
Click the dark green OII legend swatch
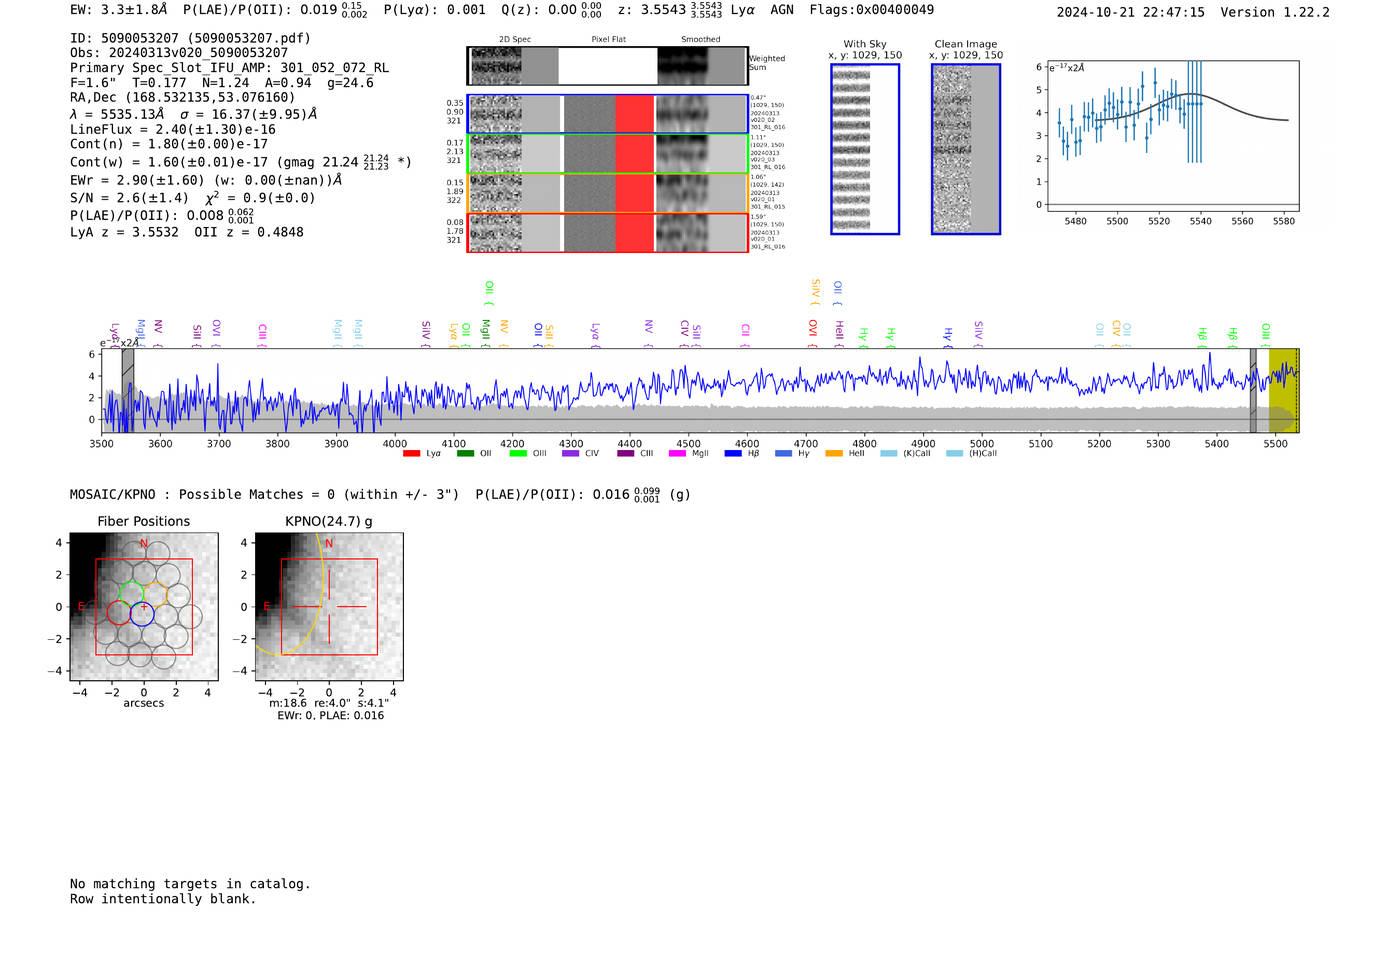465,454
